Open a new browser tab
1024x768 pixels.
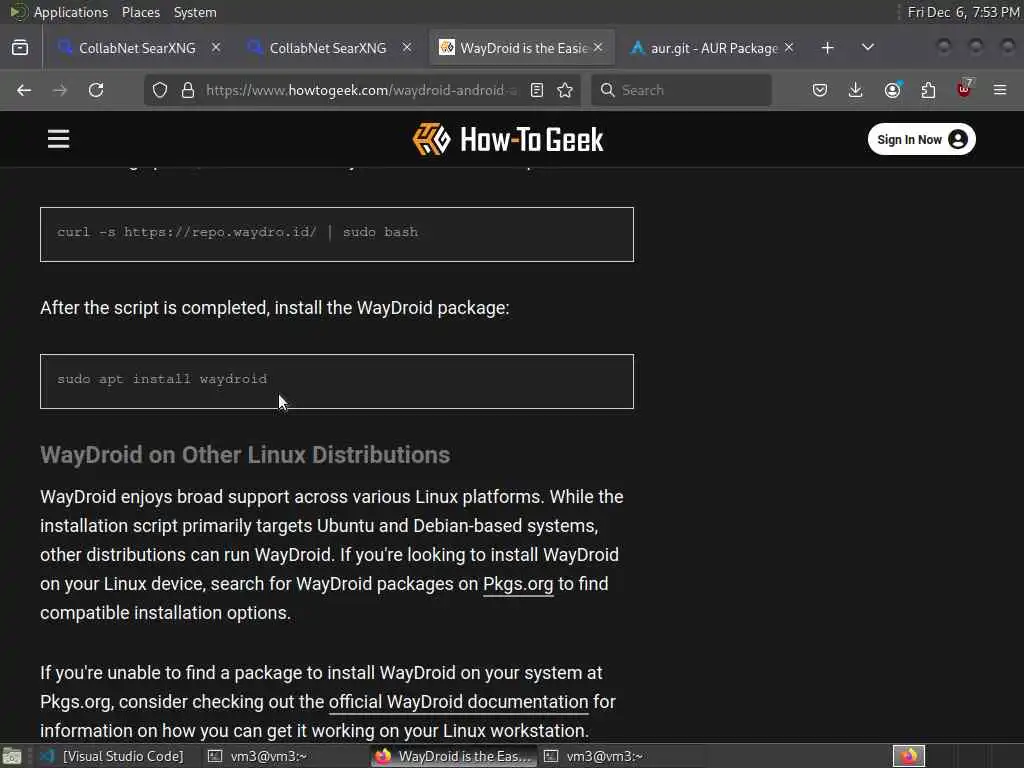point(827,48)
